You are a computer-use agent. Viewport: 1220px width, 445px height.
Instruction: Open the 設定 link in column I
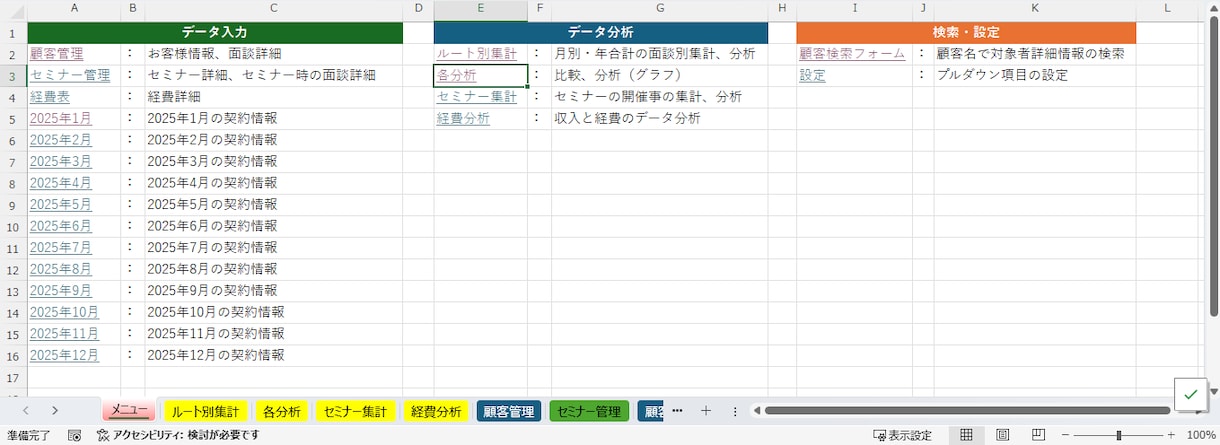812,75
